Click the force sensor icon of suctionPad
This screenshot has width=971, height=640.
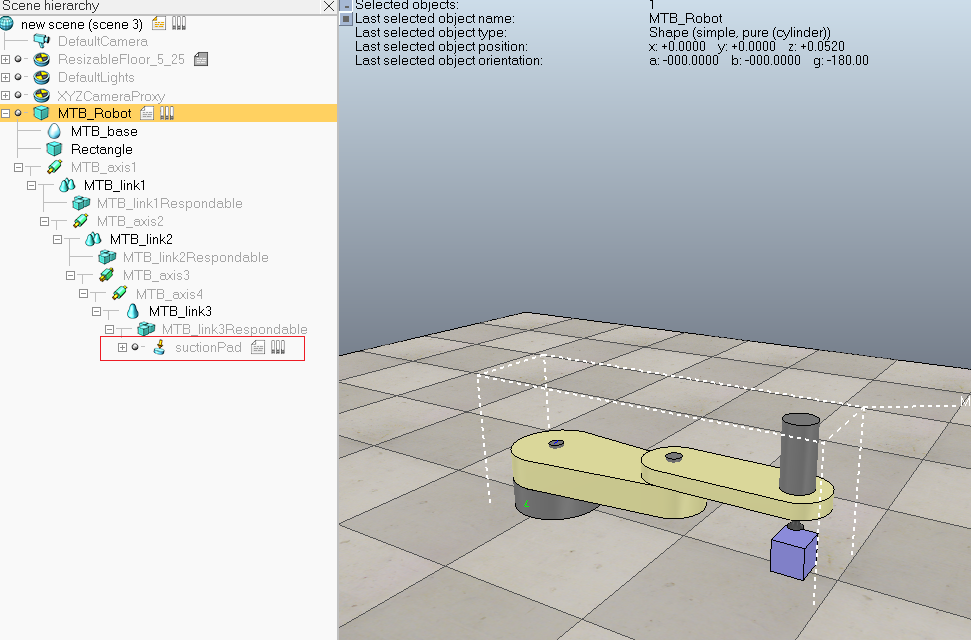tap(159, 347)
